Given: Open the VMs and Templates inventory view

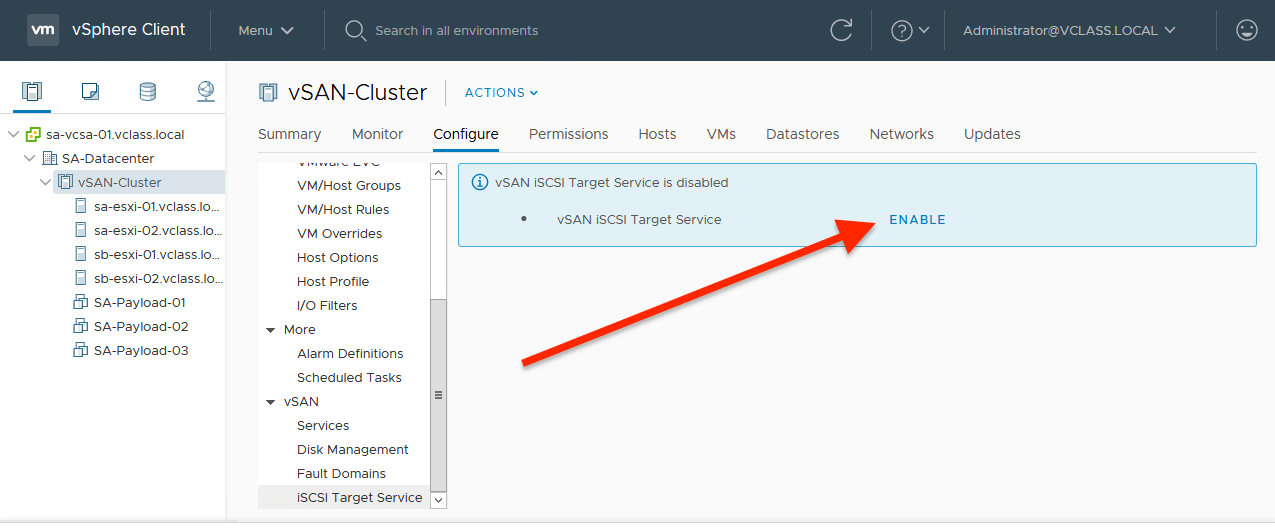Looking at the screenshot, I should point(90,92).
